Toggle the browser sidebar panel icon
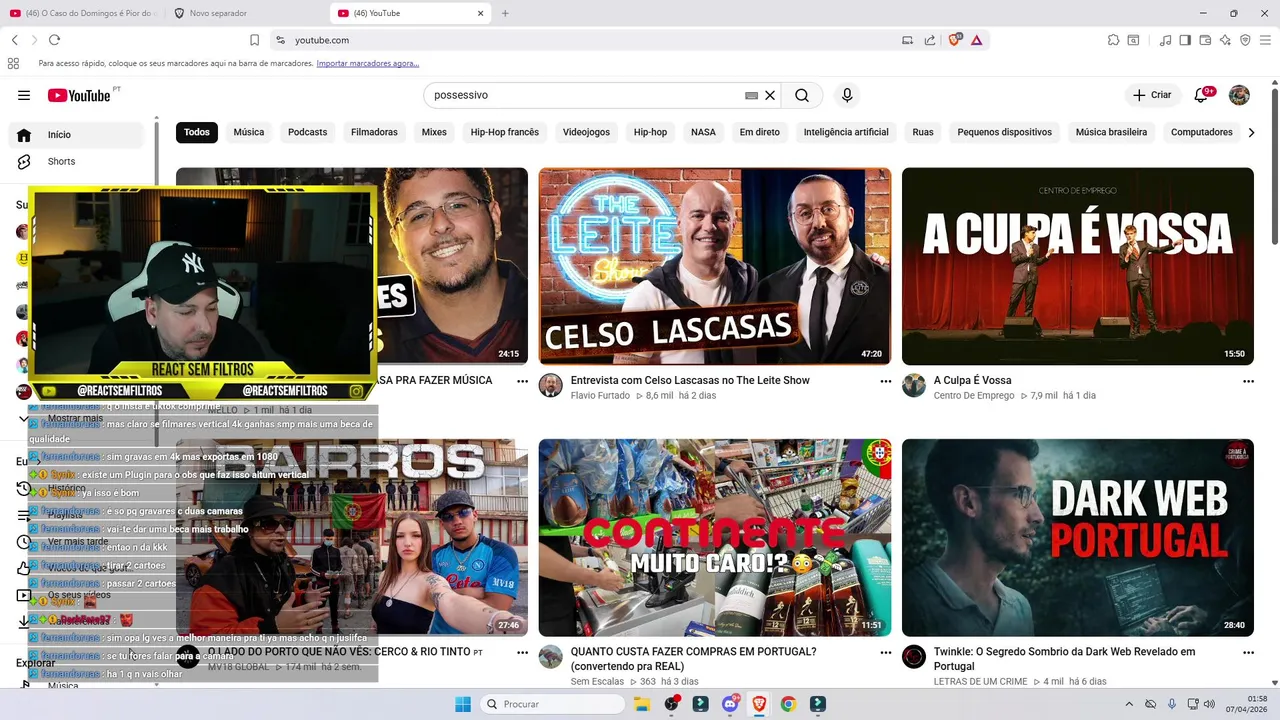 coord(1185,40)
